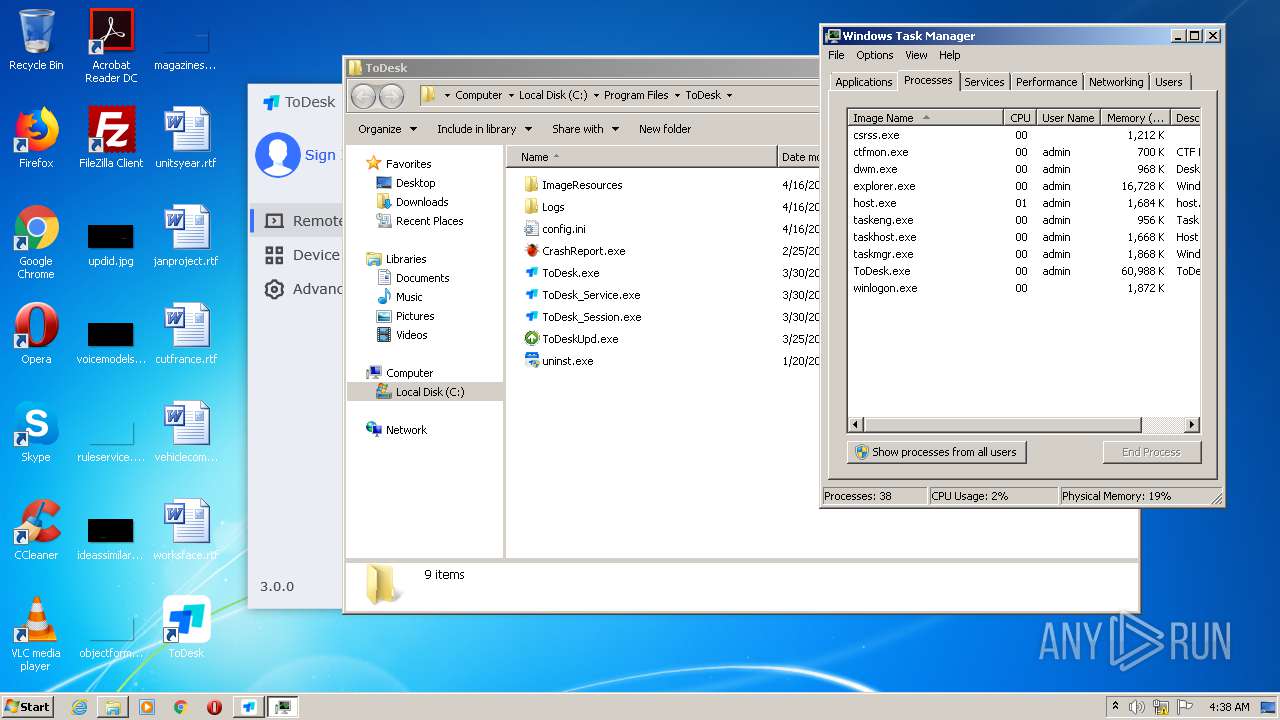1280x720 pixels.
Task: Open Include in library dropdown
Action: click(484, 129)
